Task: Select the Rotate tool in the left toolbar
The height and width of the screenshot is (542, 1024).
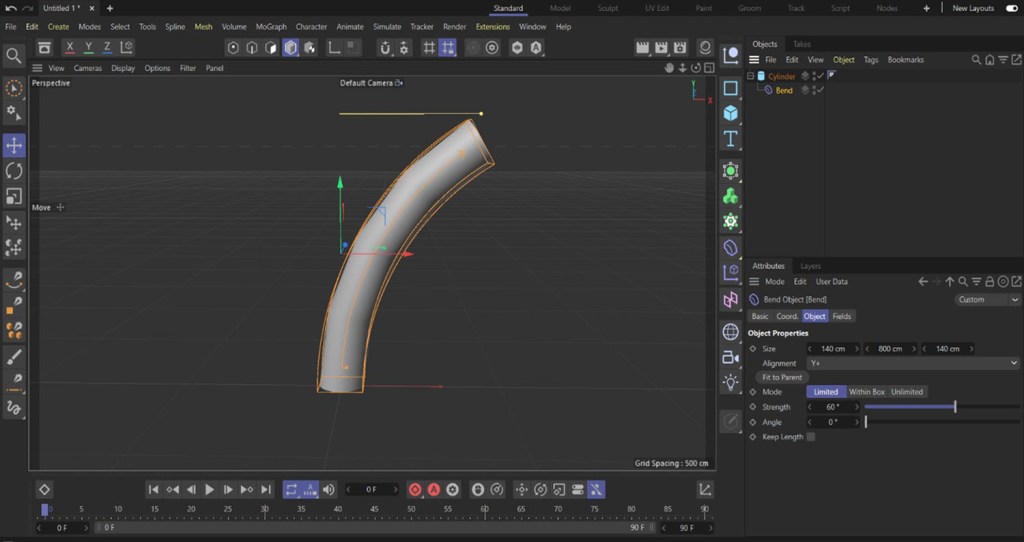Action: [x=14, y=171]
